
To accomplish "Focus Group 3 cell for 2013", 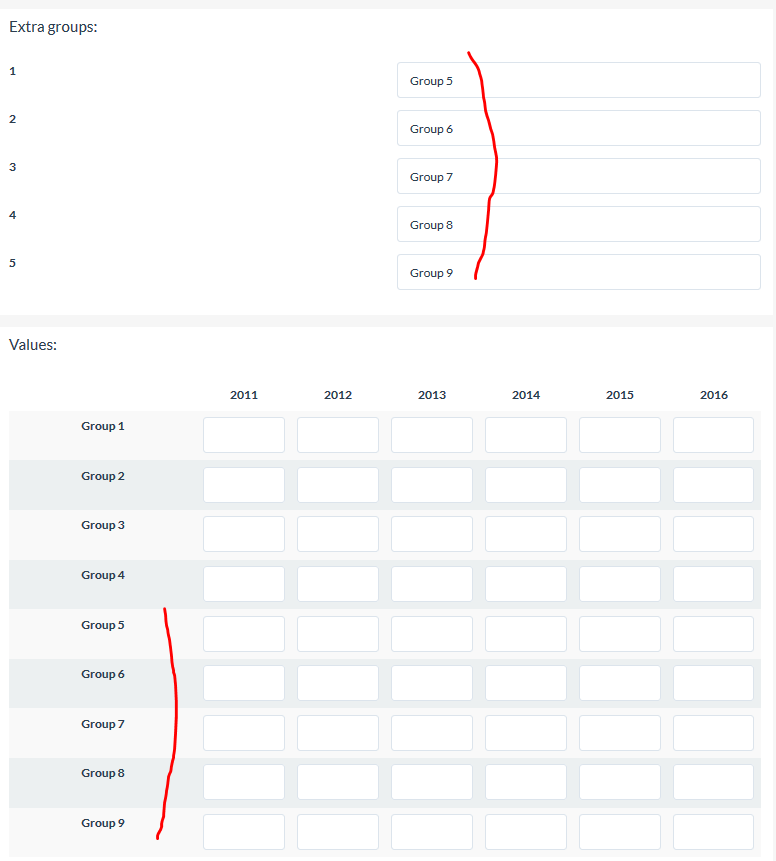I will pyautogui.click(x=432, y=534).
